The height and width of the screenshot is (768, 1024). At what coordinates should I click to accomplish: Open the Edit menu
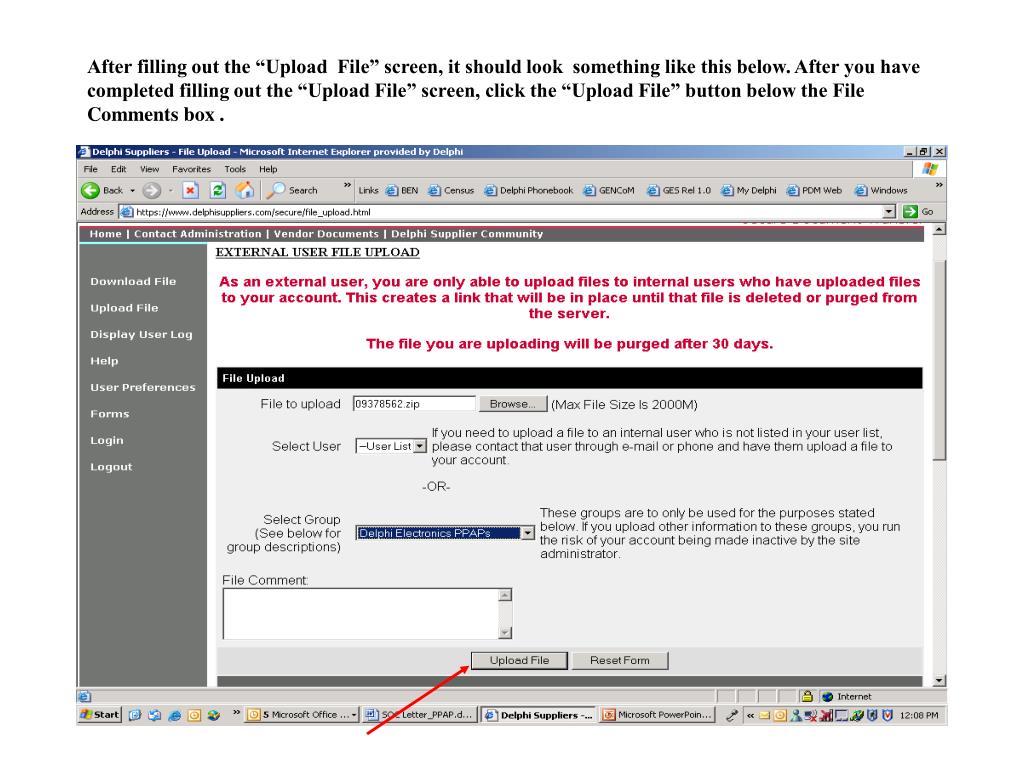point(118,169)
